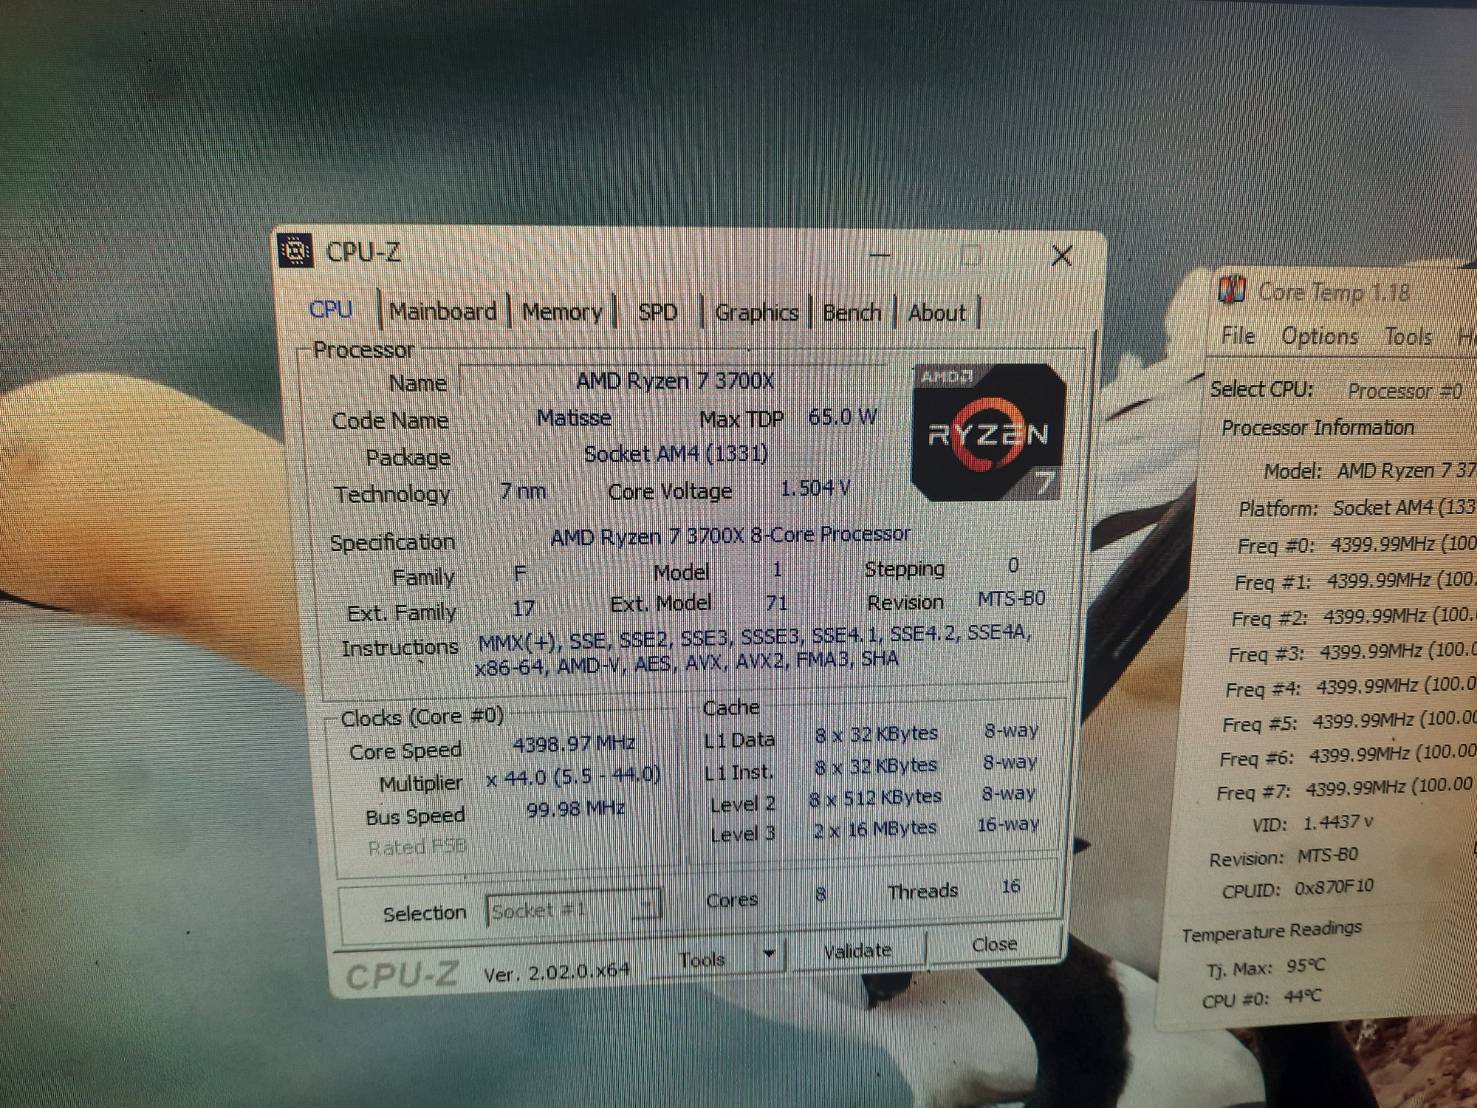Go to the Graphics tab
The height and width of the screenshot is (1108, 1477).
tap(756, 313)
